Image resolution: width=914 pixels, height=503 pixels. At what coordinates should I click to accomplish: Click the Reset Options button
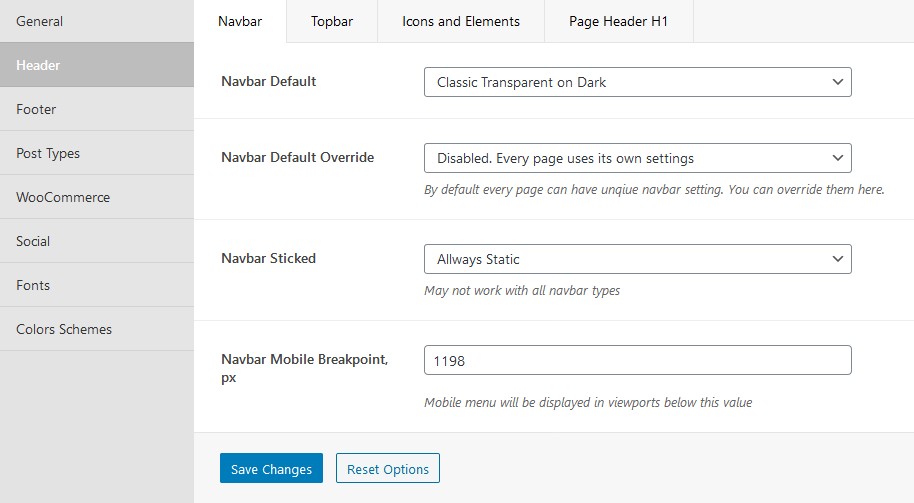coord(388,468)
